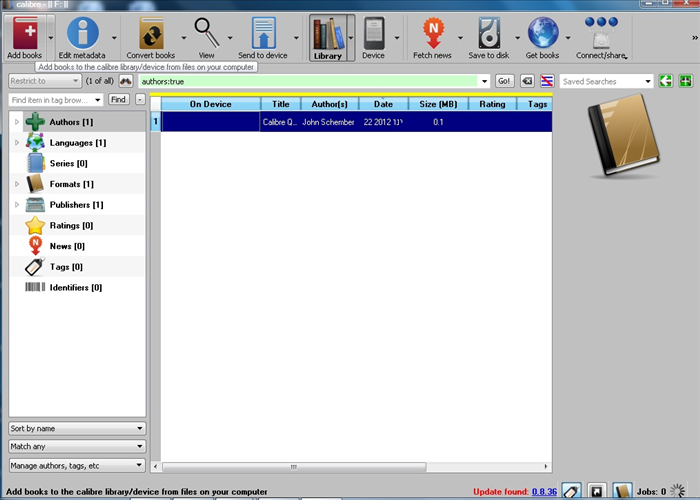Open Library dropdown arrow
Screen dimensions: 700x500
coord(351,38)
